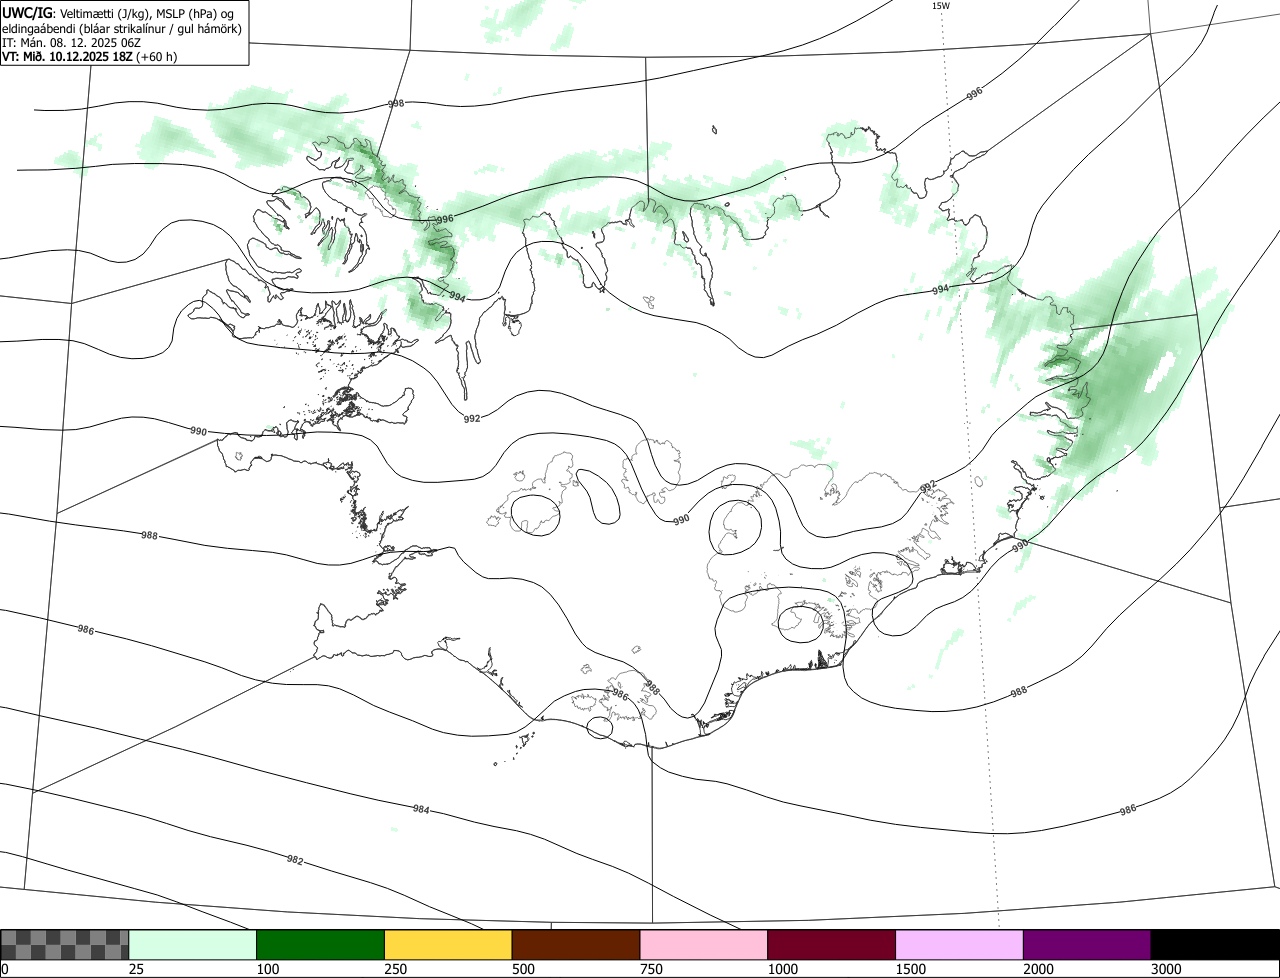Click the 984 isobar label

(x=421, y=809)
